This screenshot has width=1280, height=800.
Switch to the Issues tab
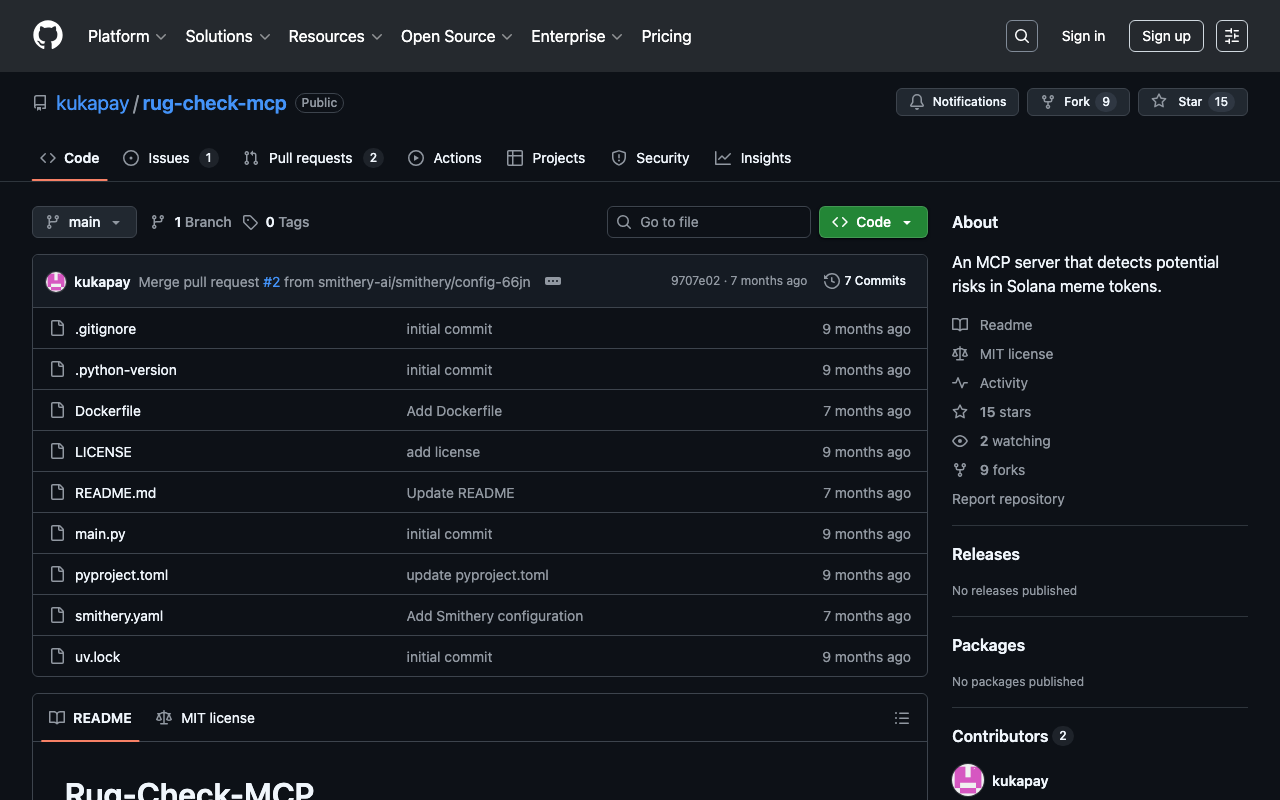169,158
